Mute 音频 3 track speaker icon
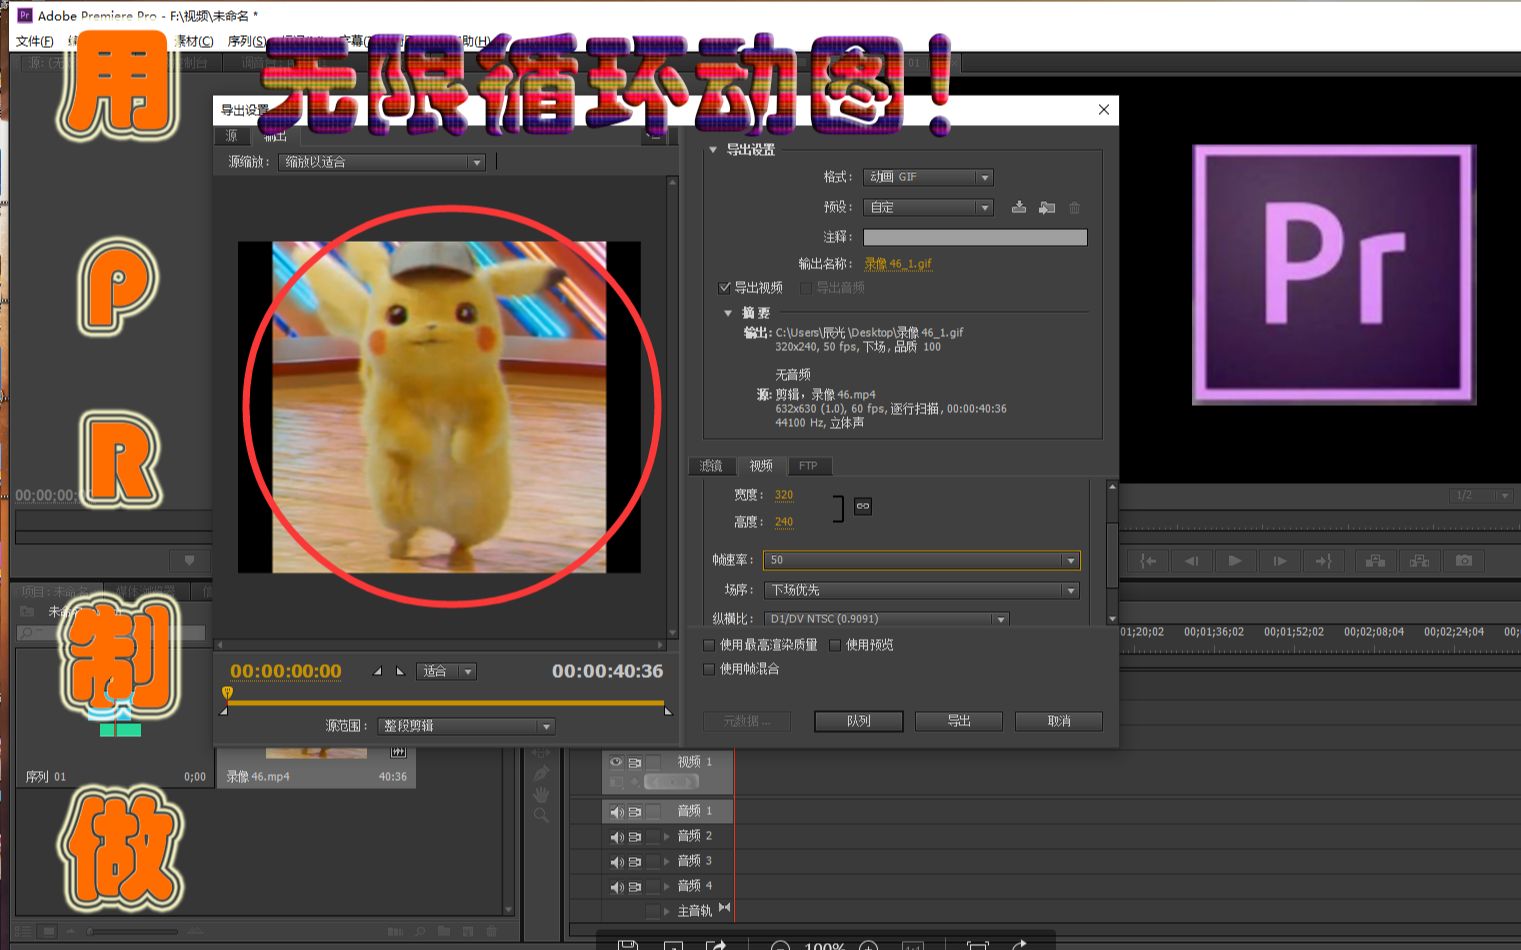The image size is (1521, 950). [x=616, y=861]
